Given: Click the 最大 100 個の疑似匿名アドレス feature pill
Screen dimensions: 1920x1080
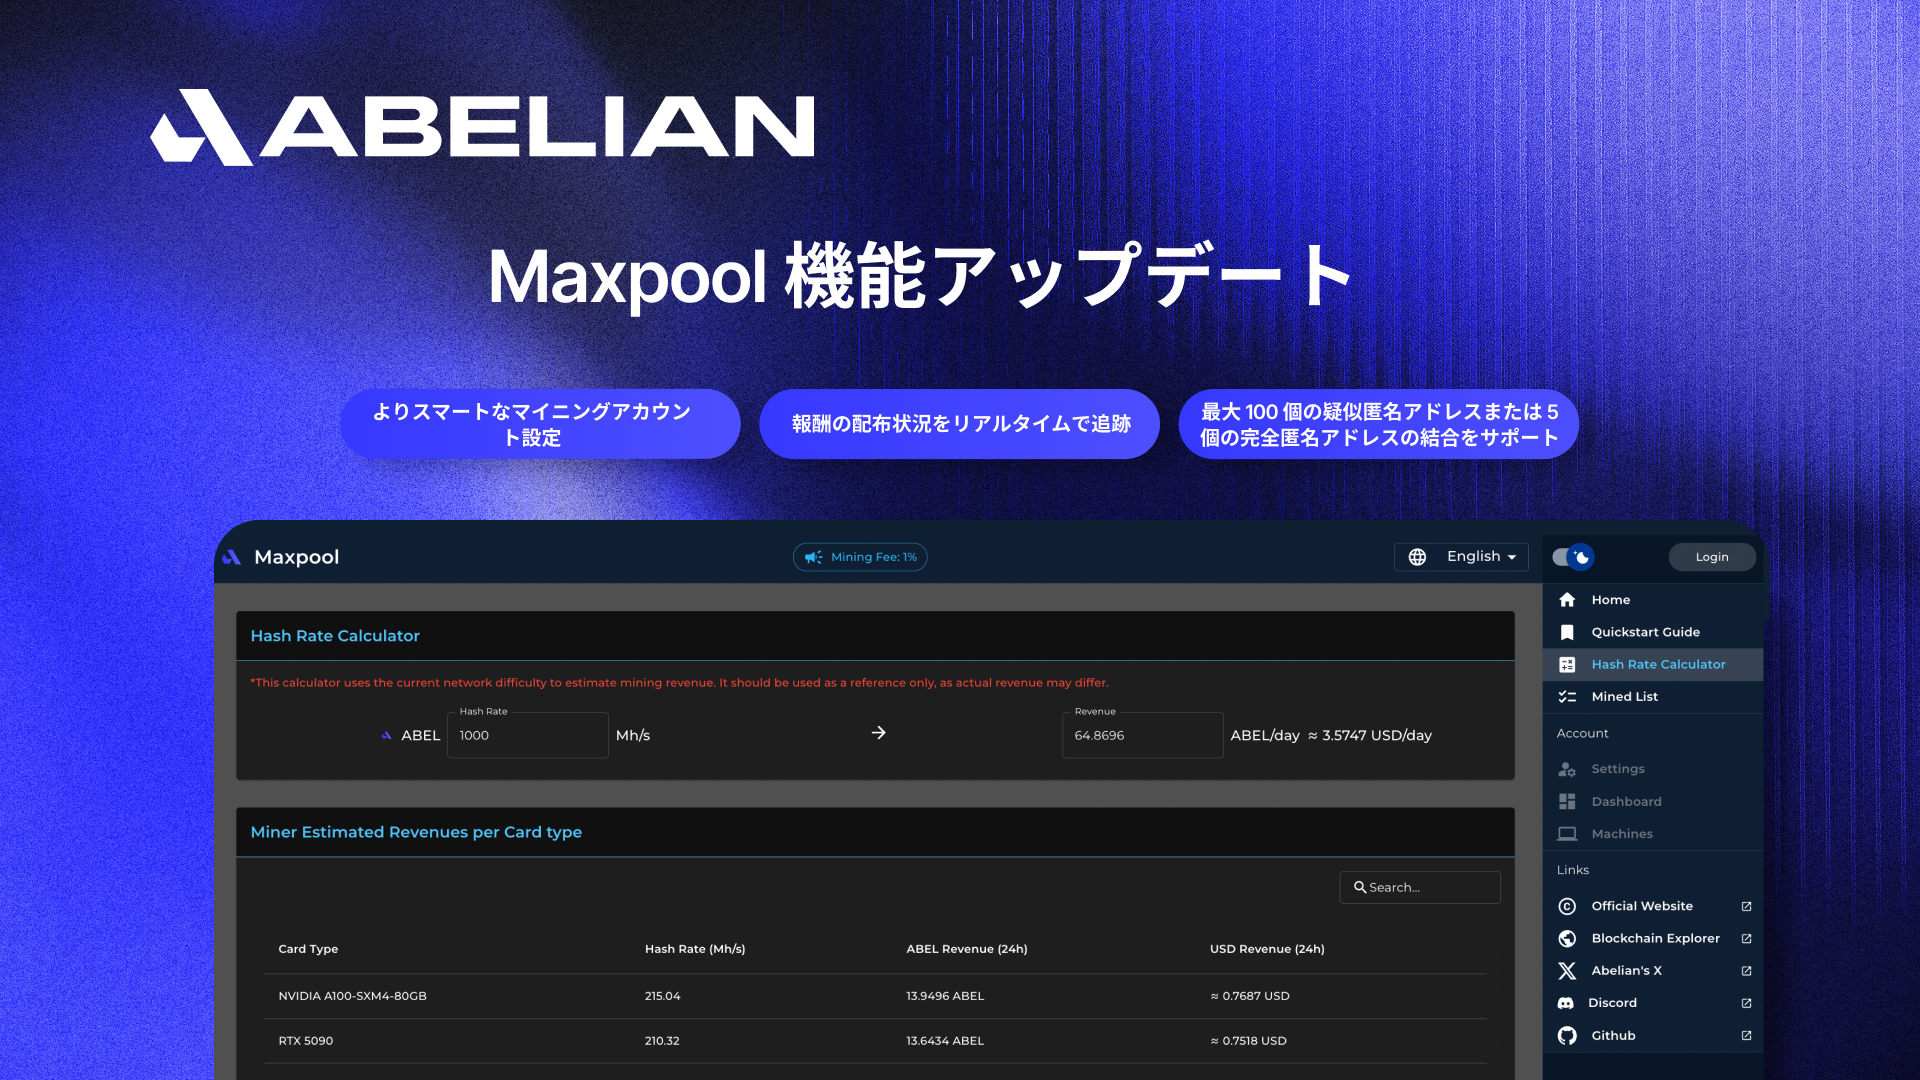Looking at the screenshot, I should coord(1379,424).
